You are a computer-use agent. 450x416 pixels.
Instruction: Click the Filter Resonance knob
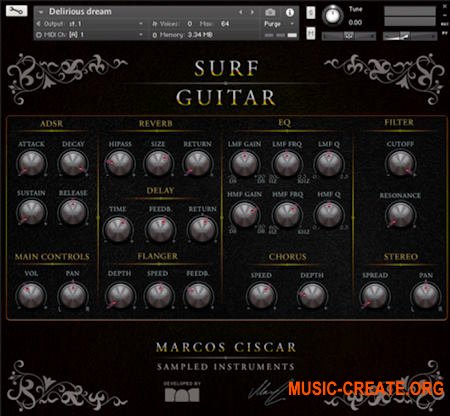pyautogui.click(x=400, y=214)
